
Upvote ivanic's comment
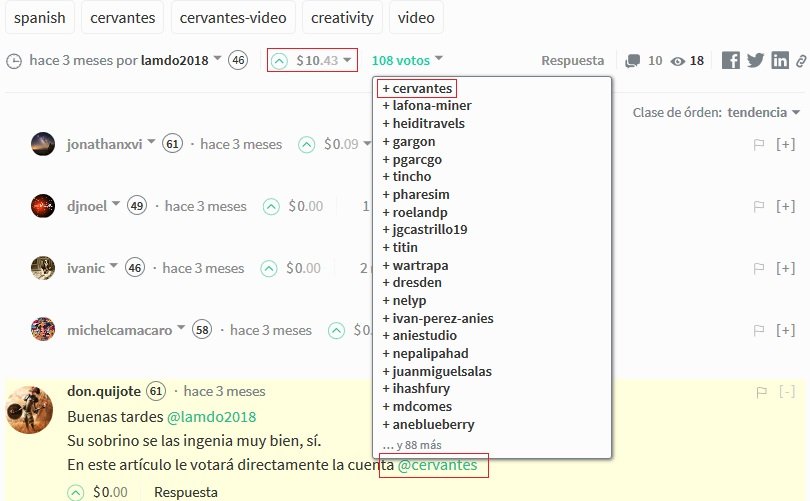click(269, 269)
